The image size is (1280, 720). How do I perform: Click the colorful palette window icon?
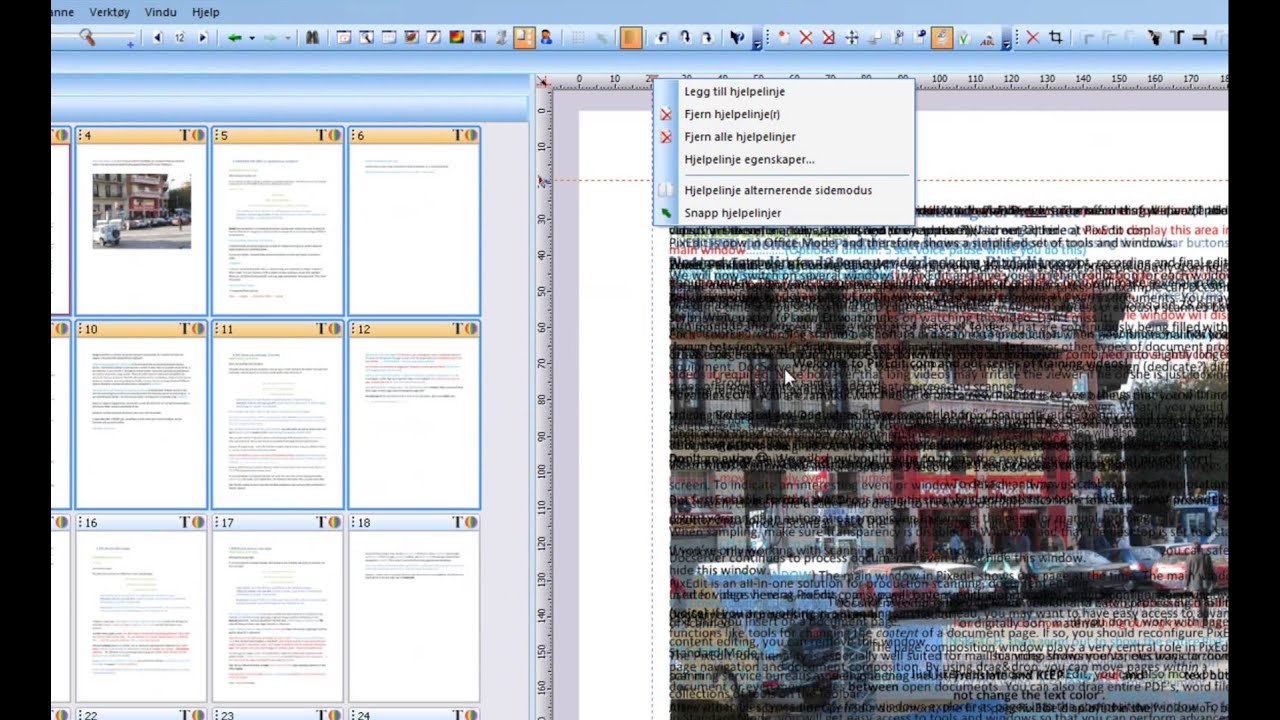point(456,37)
